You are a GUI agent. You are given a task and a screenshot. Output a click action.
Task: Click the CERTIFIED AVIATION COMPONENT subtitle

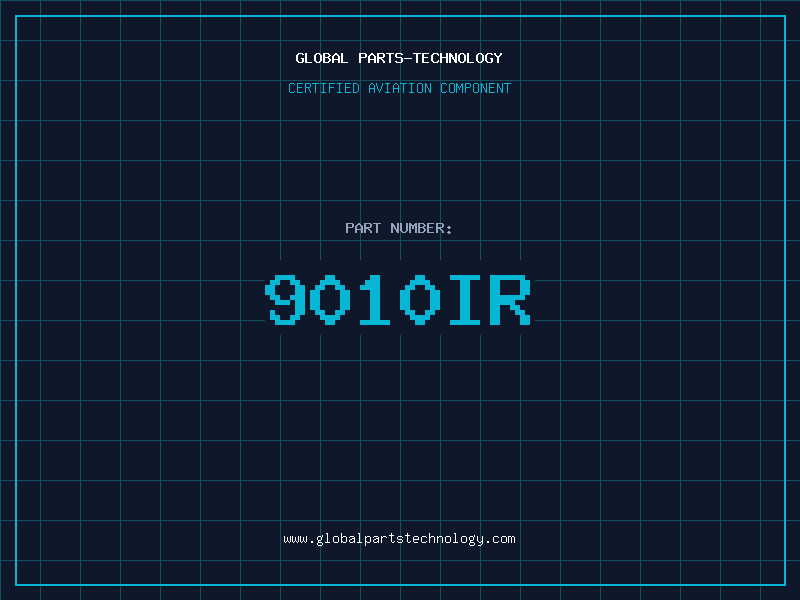click(399, 88)
